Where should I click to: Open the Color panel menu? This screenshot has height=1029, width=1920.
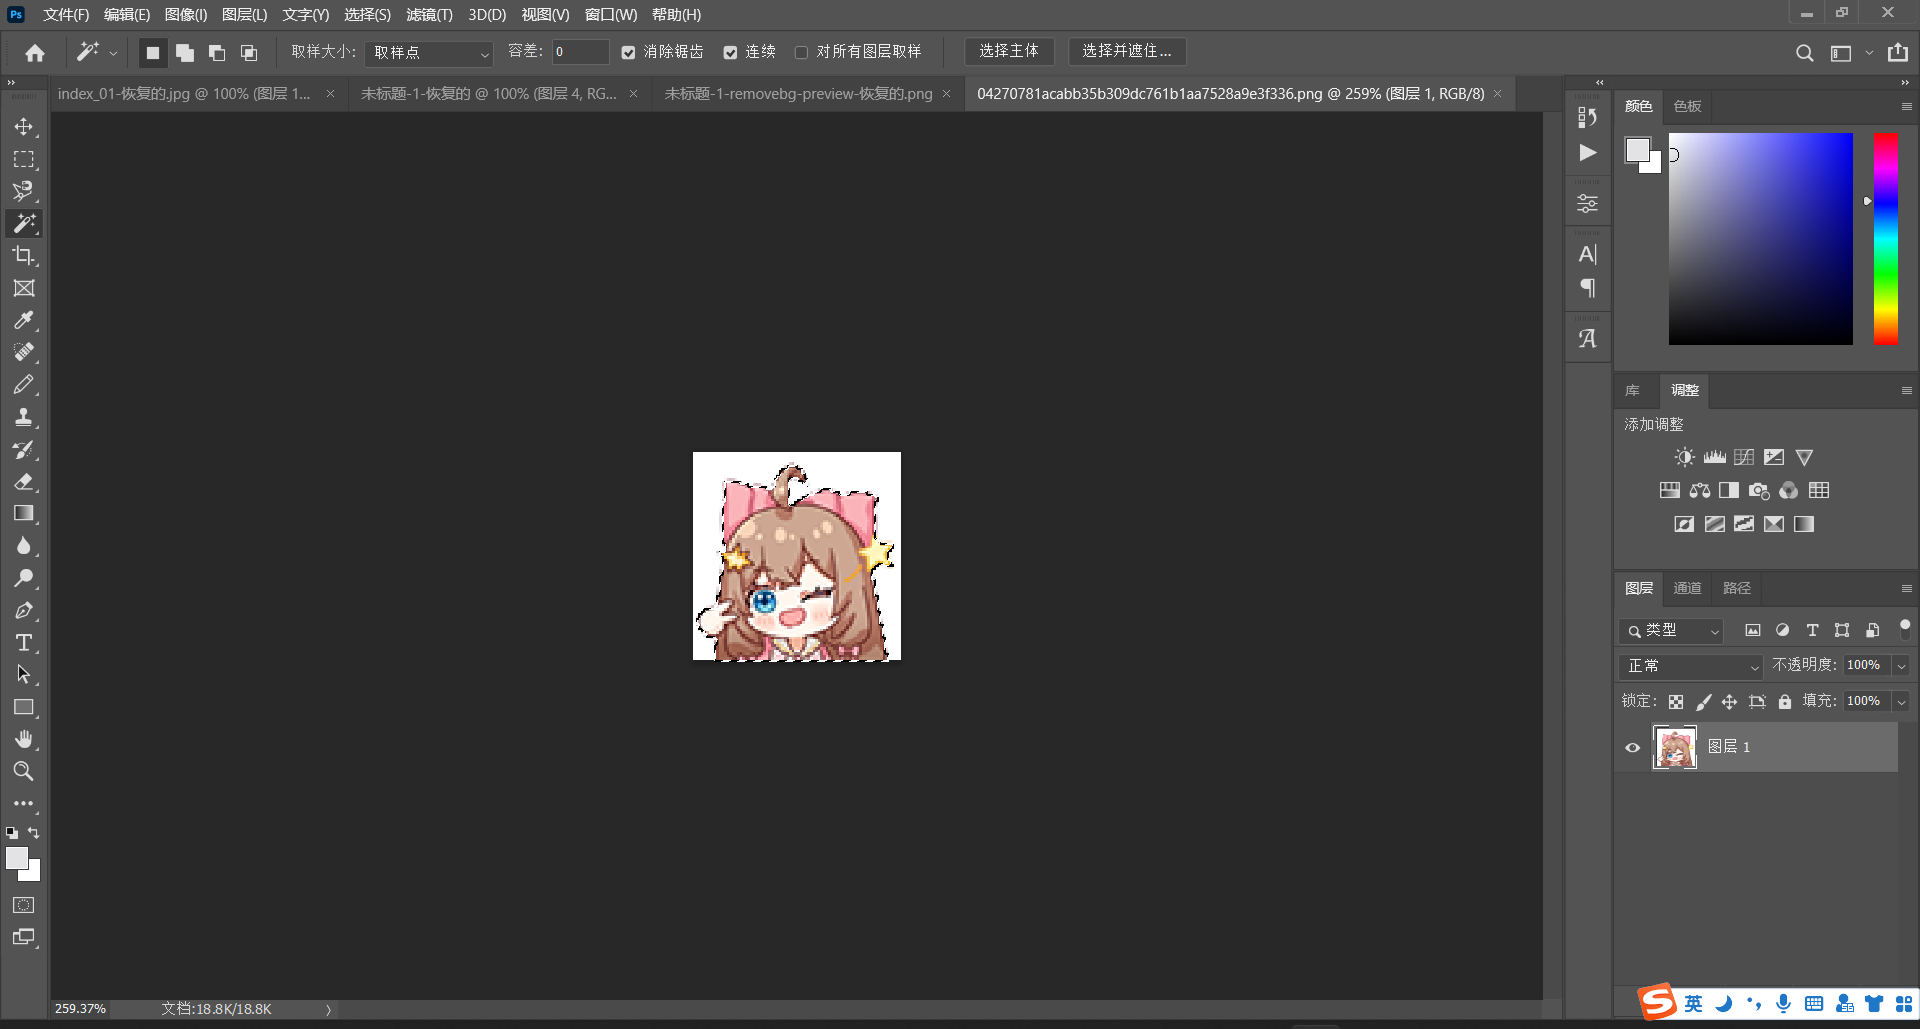point(1906,107)
